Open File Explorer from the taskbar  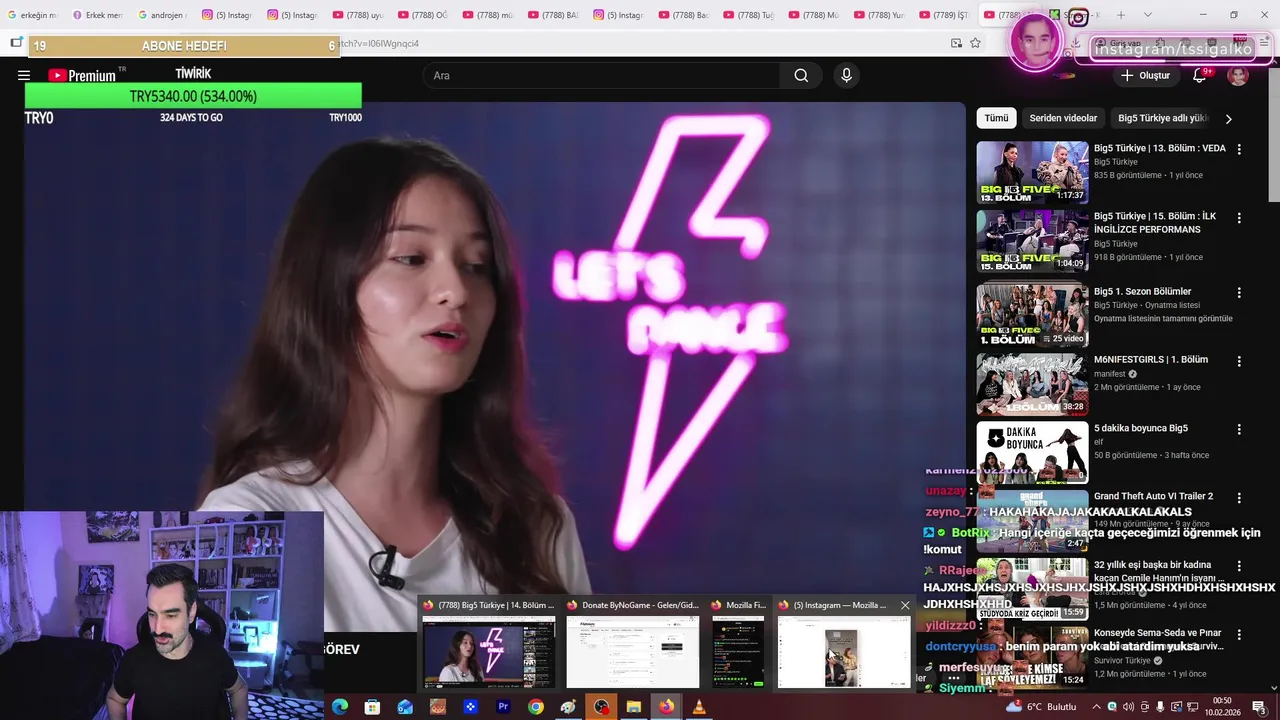coord(633,707)
